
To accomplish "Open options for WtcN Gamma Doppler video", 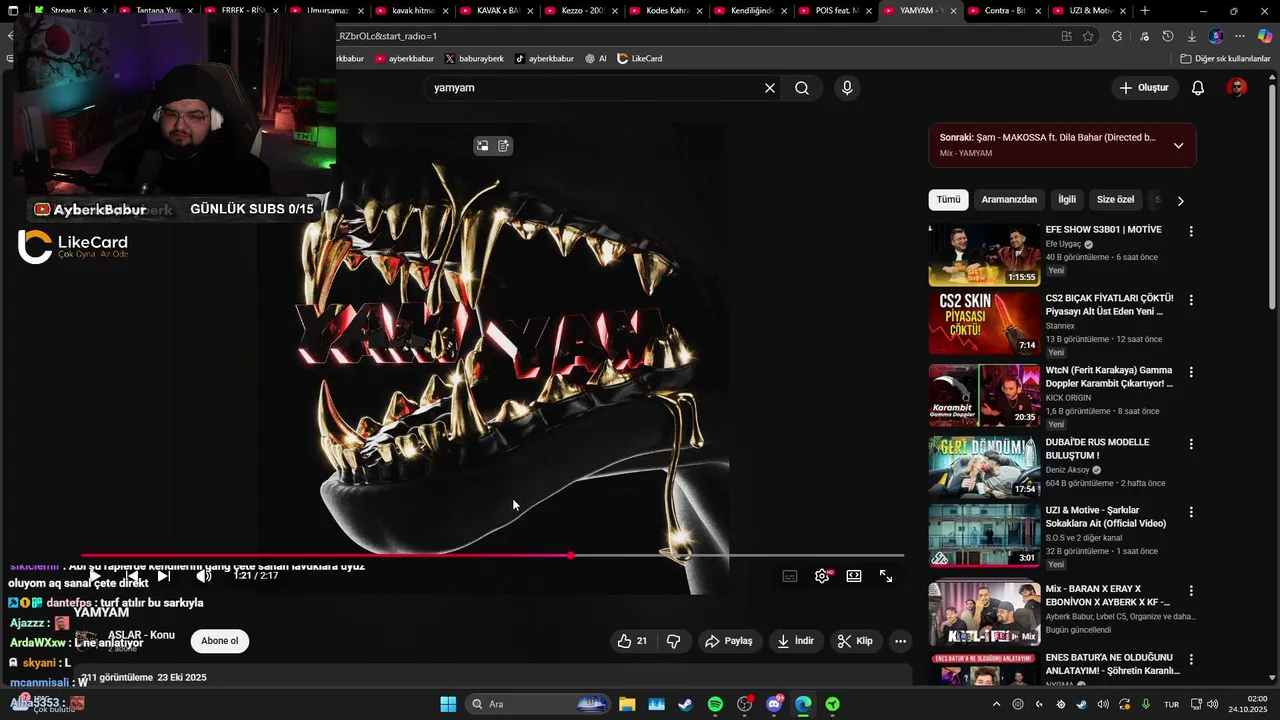I will (x=1190, y=372).
